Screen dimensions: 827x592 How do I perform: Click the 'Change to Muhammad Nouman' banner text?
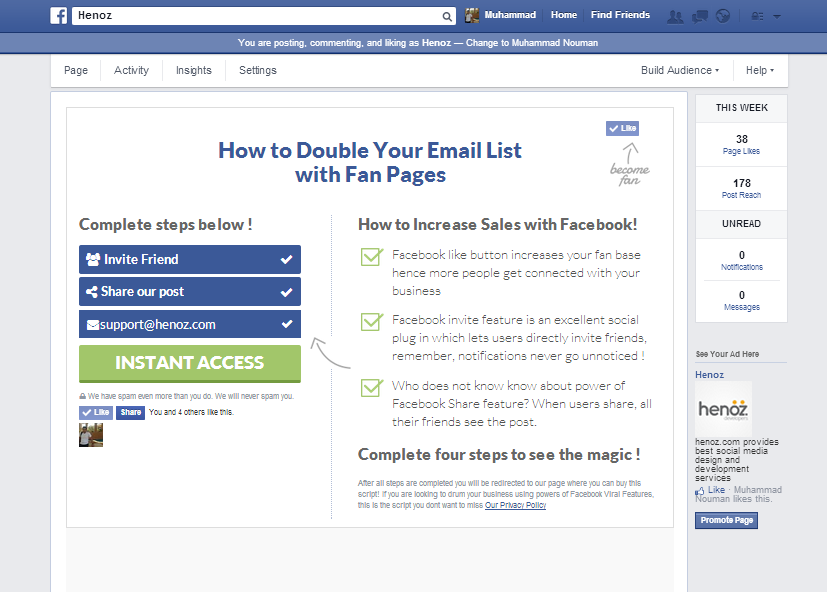click(532, 43)
